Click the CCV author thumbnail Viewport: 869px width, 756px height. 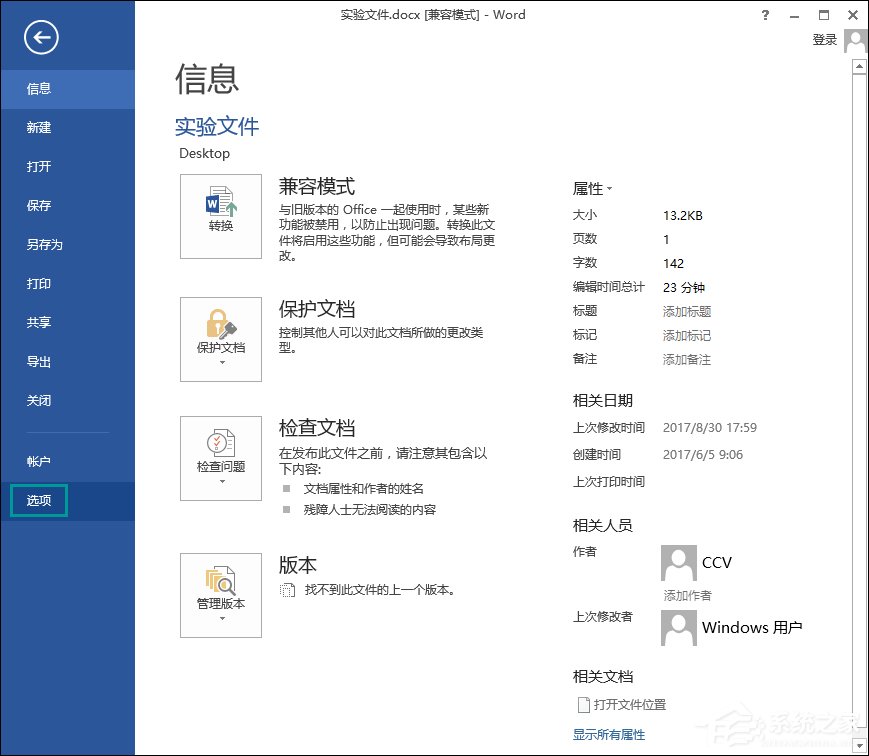(x=678, y=562)
